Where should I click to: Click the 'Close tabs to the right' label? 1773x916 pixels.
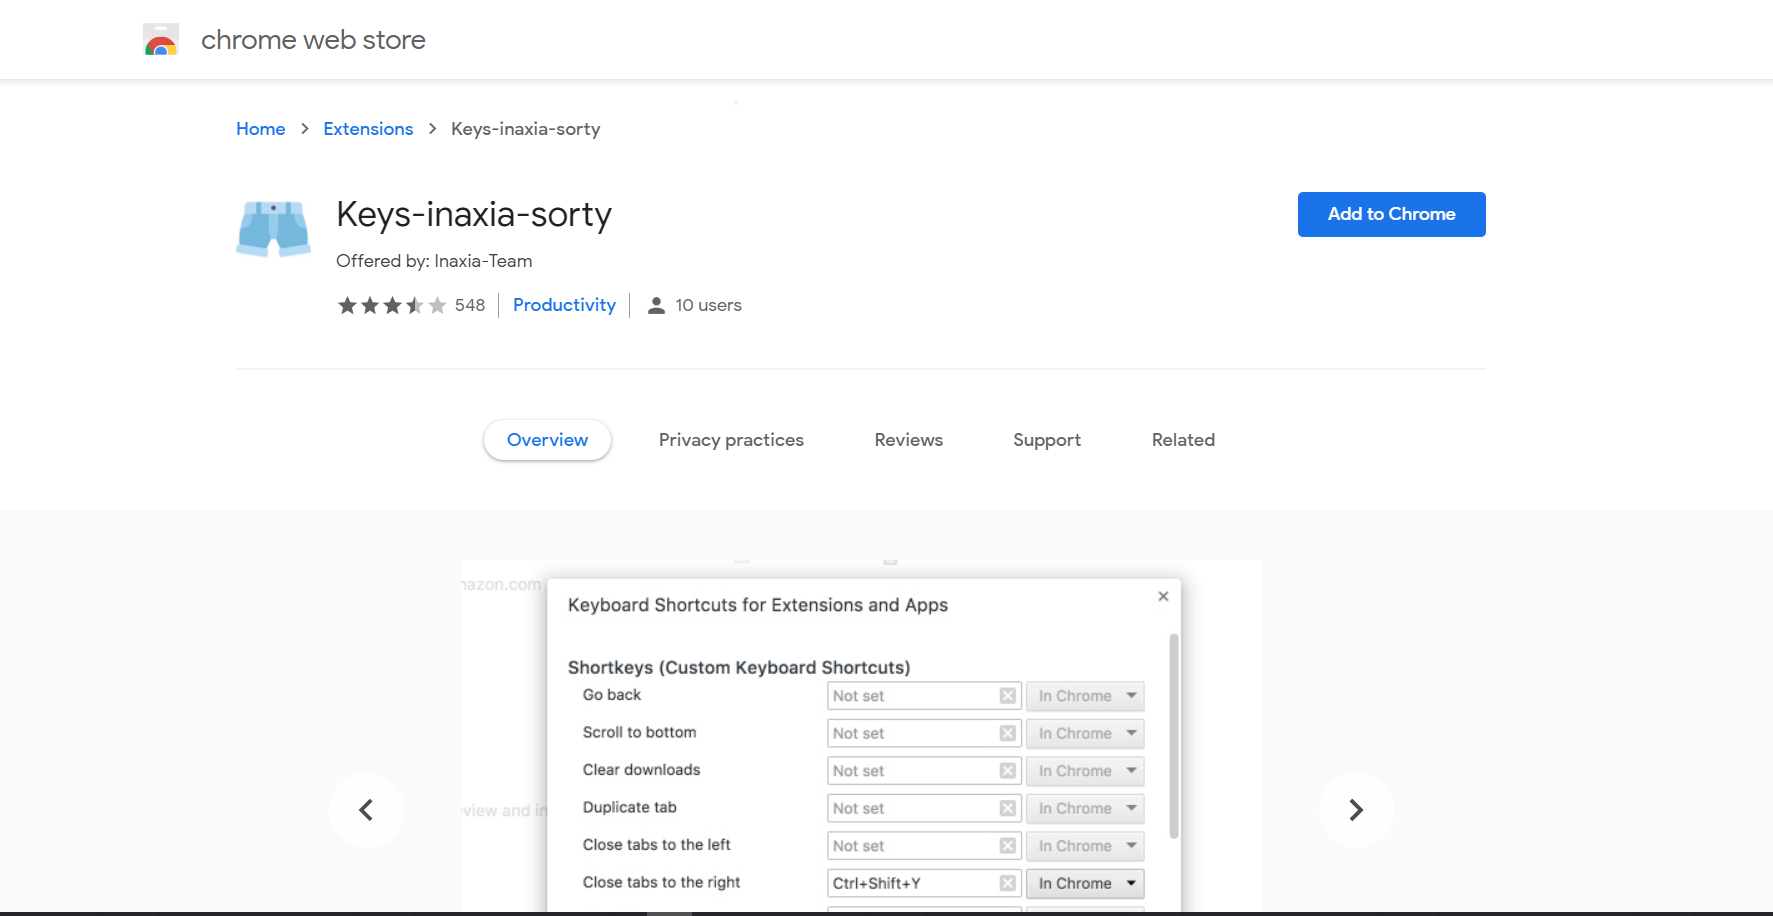click(x=662, y=882)
